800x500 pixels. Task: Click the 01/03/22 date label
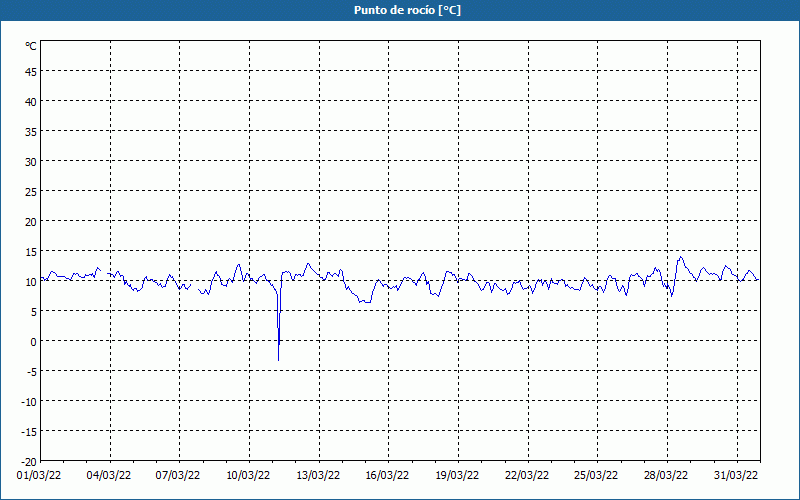pos(39,476)
